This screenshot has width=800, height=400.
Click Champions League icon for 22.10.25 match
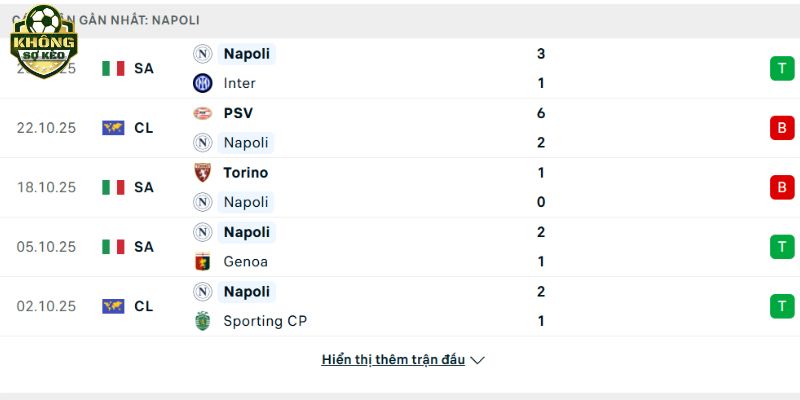pos(113,128)
